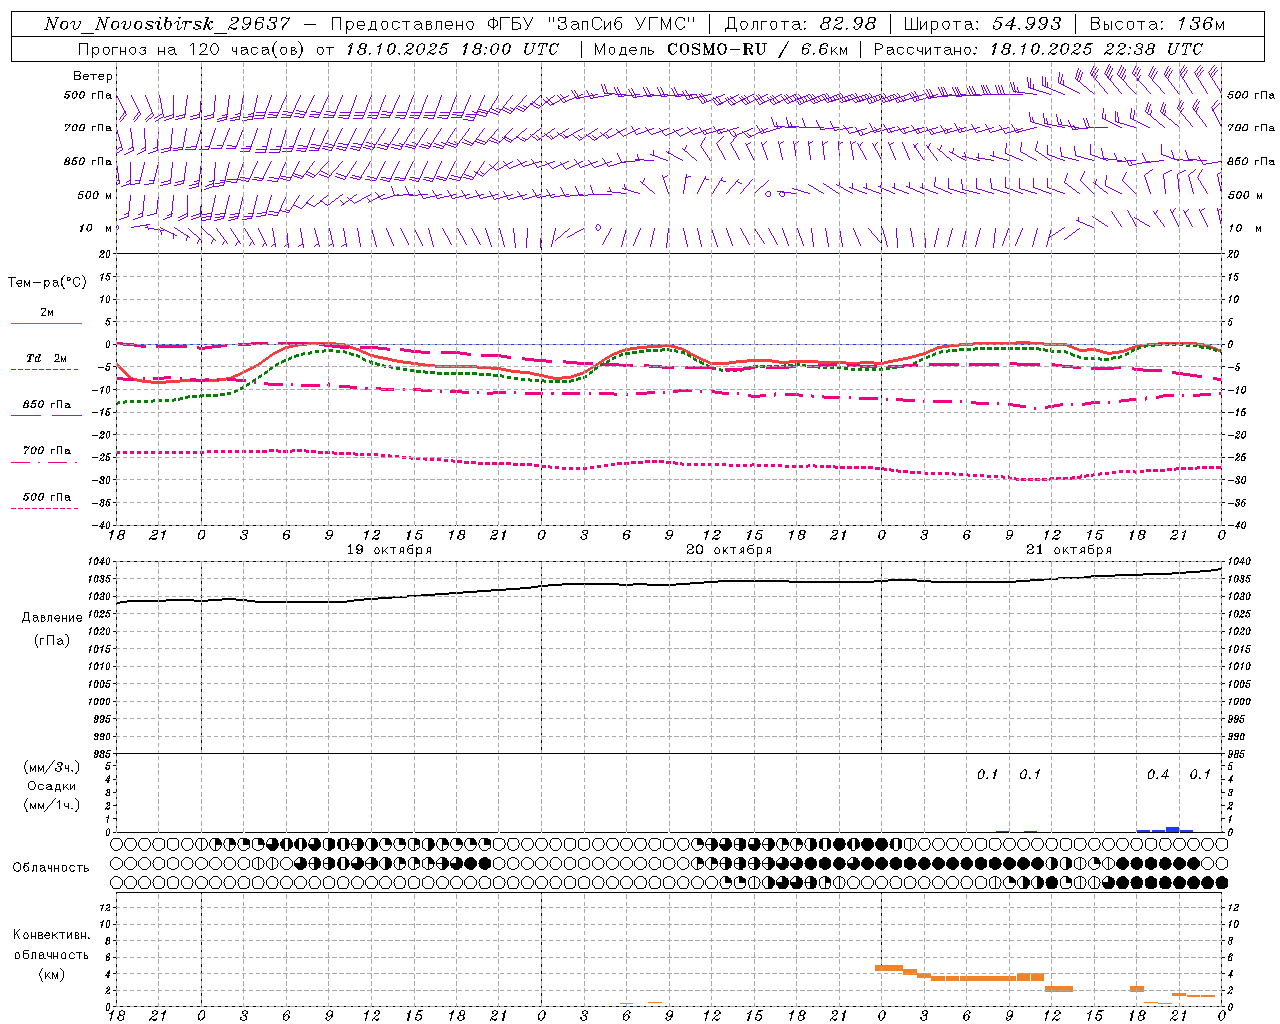Click the 'Рассчитано: 18.10.2025 22:38 UTC' text
Viewport: 1280px width, 1024px height.
(x=1038, y=49)
